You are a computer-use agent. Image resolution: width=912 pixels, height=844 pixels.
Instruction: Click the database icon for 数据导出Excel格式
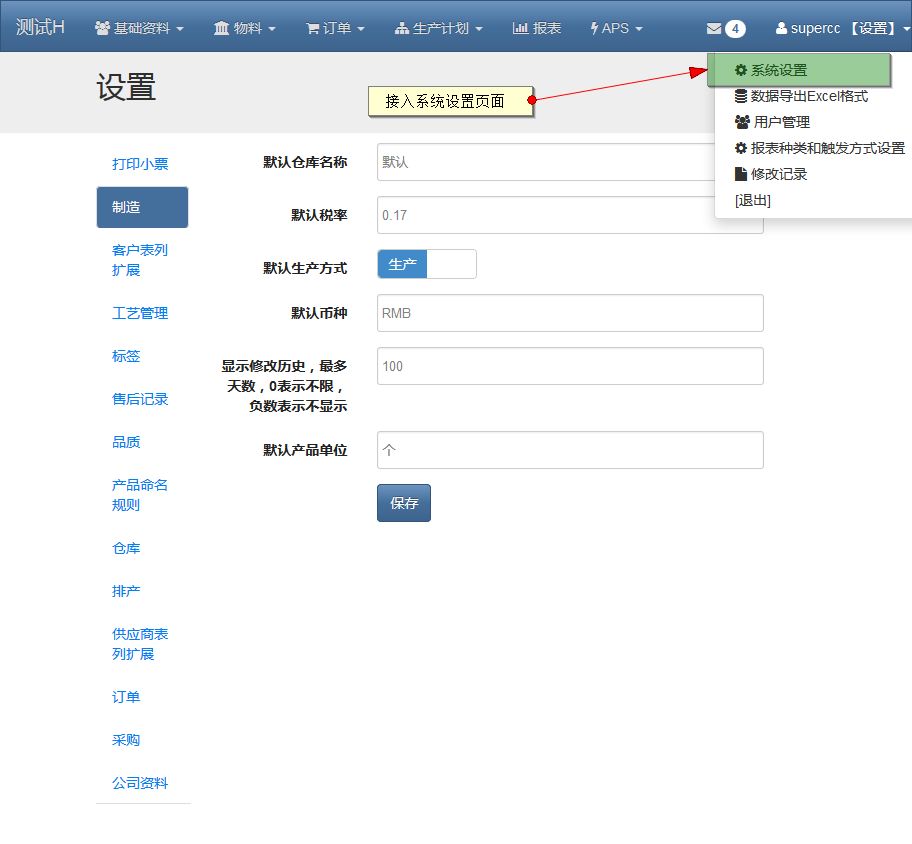click(740, 96)
